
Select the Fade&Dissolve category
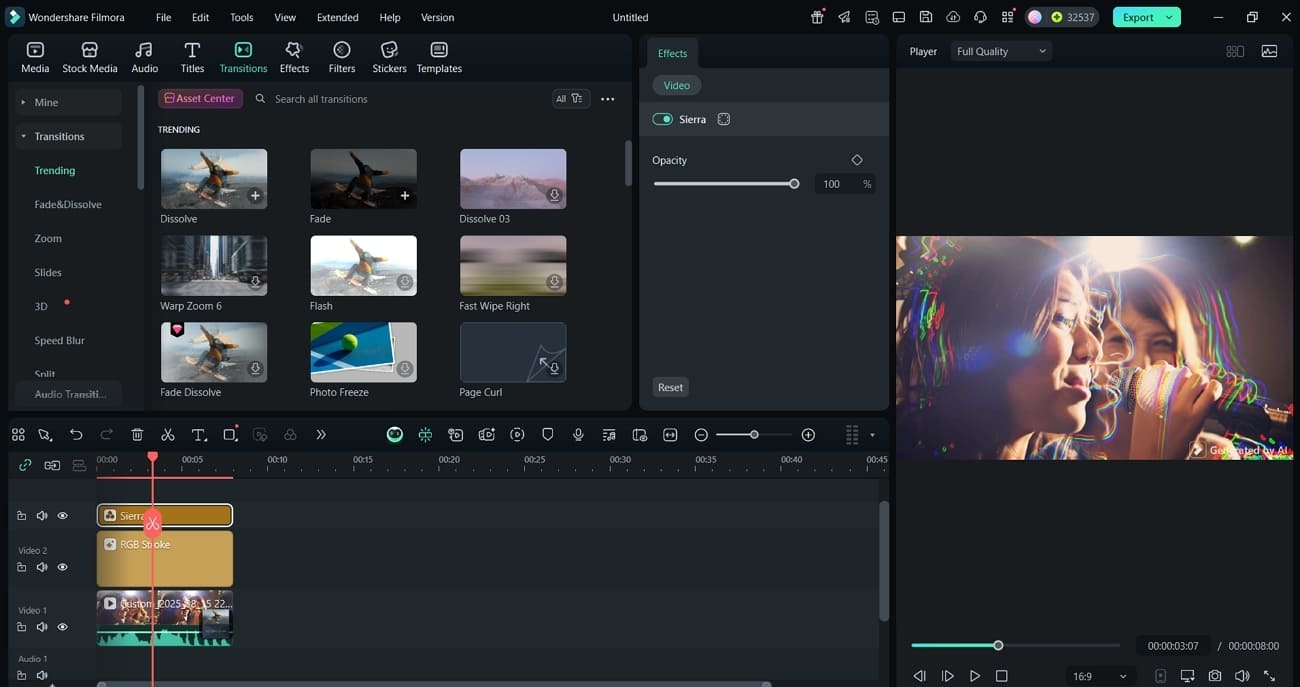(68, 204)
